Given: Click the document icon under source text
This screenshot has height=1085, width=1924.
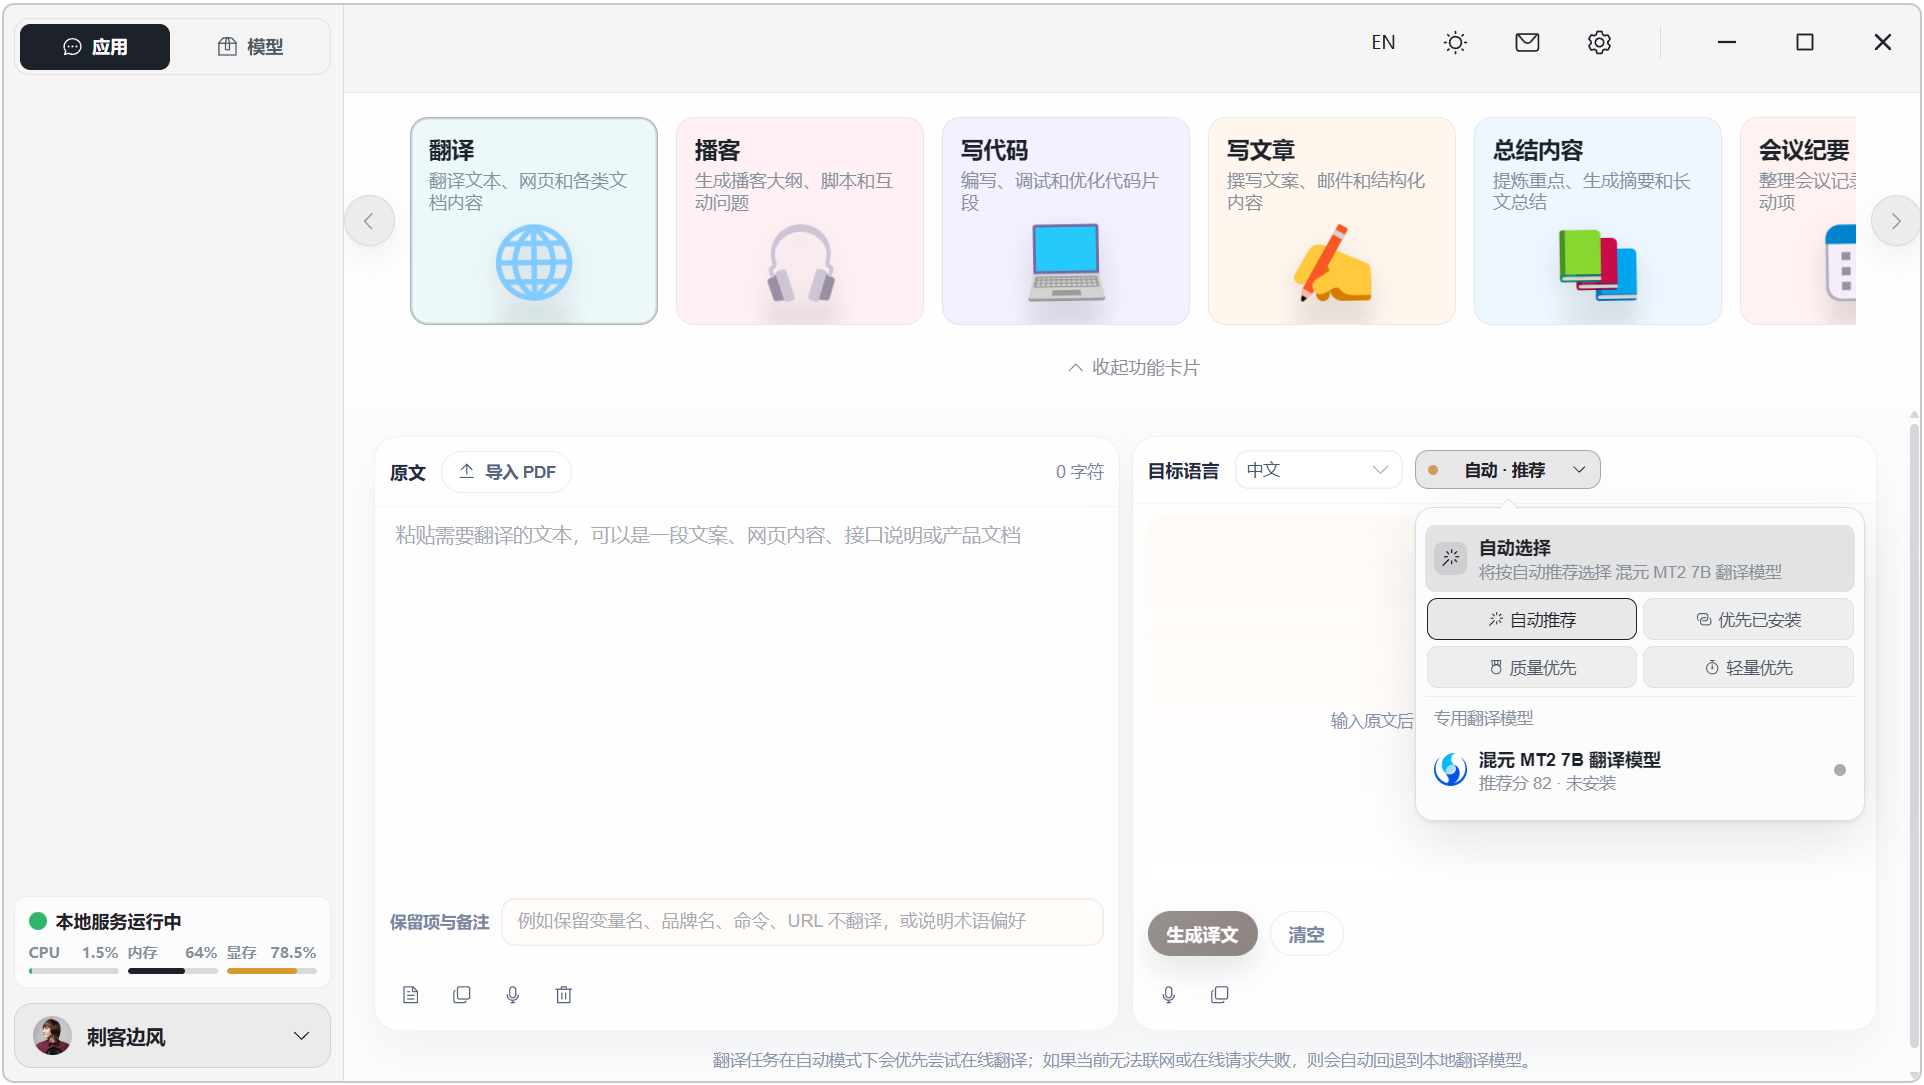Looking at the screenshot, I should coord(411,995).
